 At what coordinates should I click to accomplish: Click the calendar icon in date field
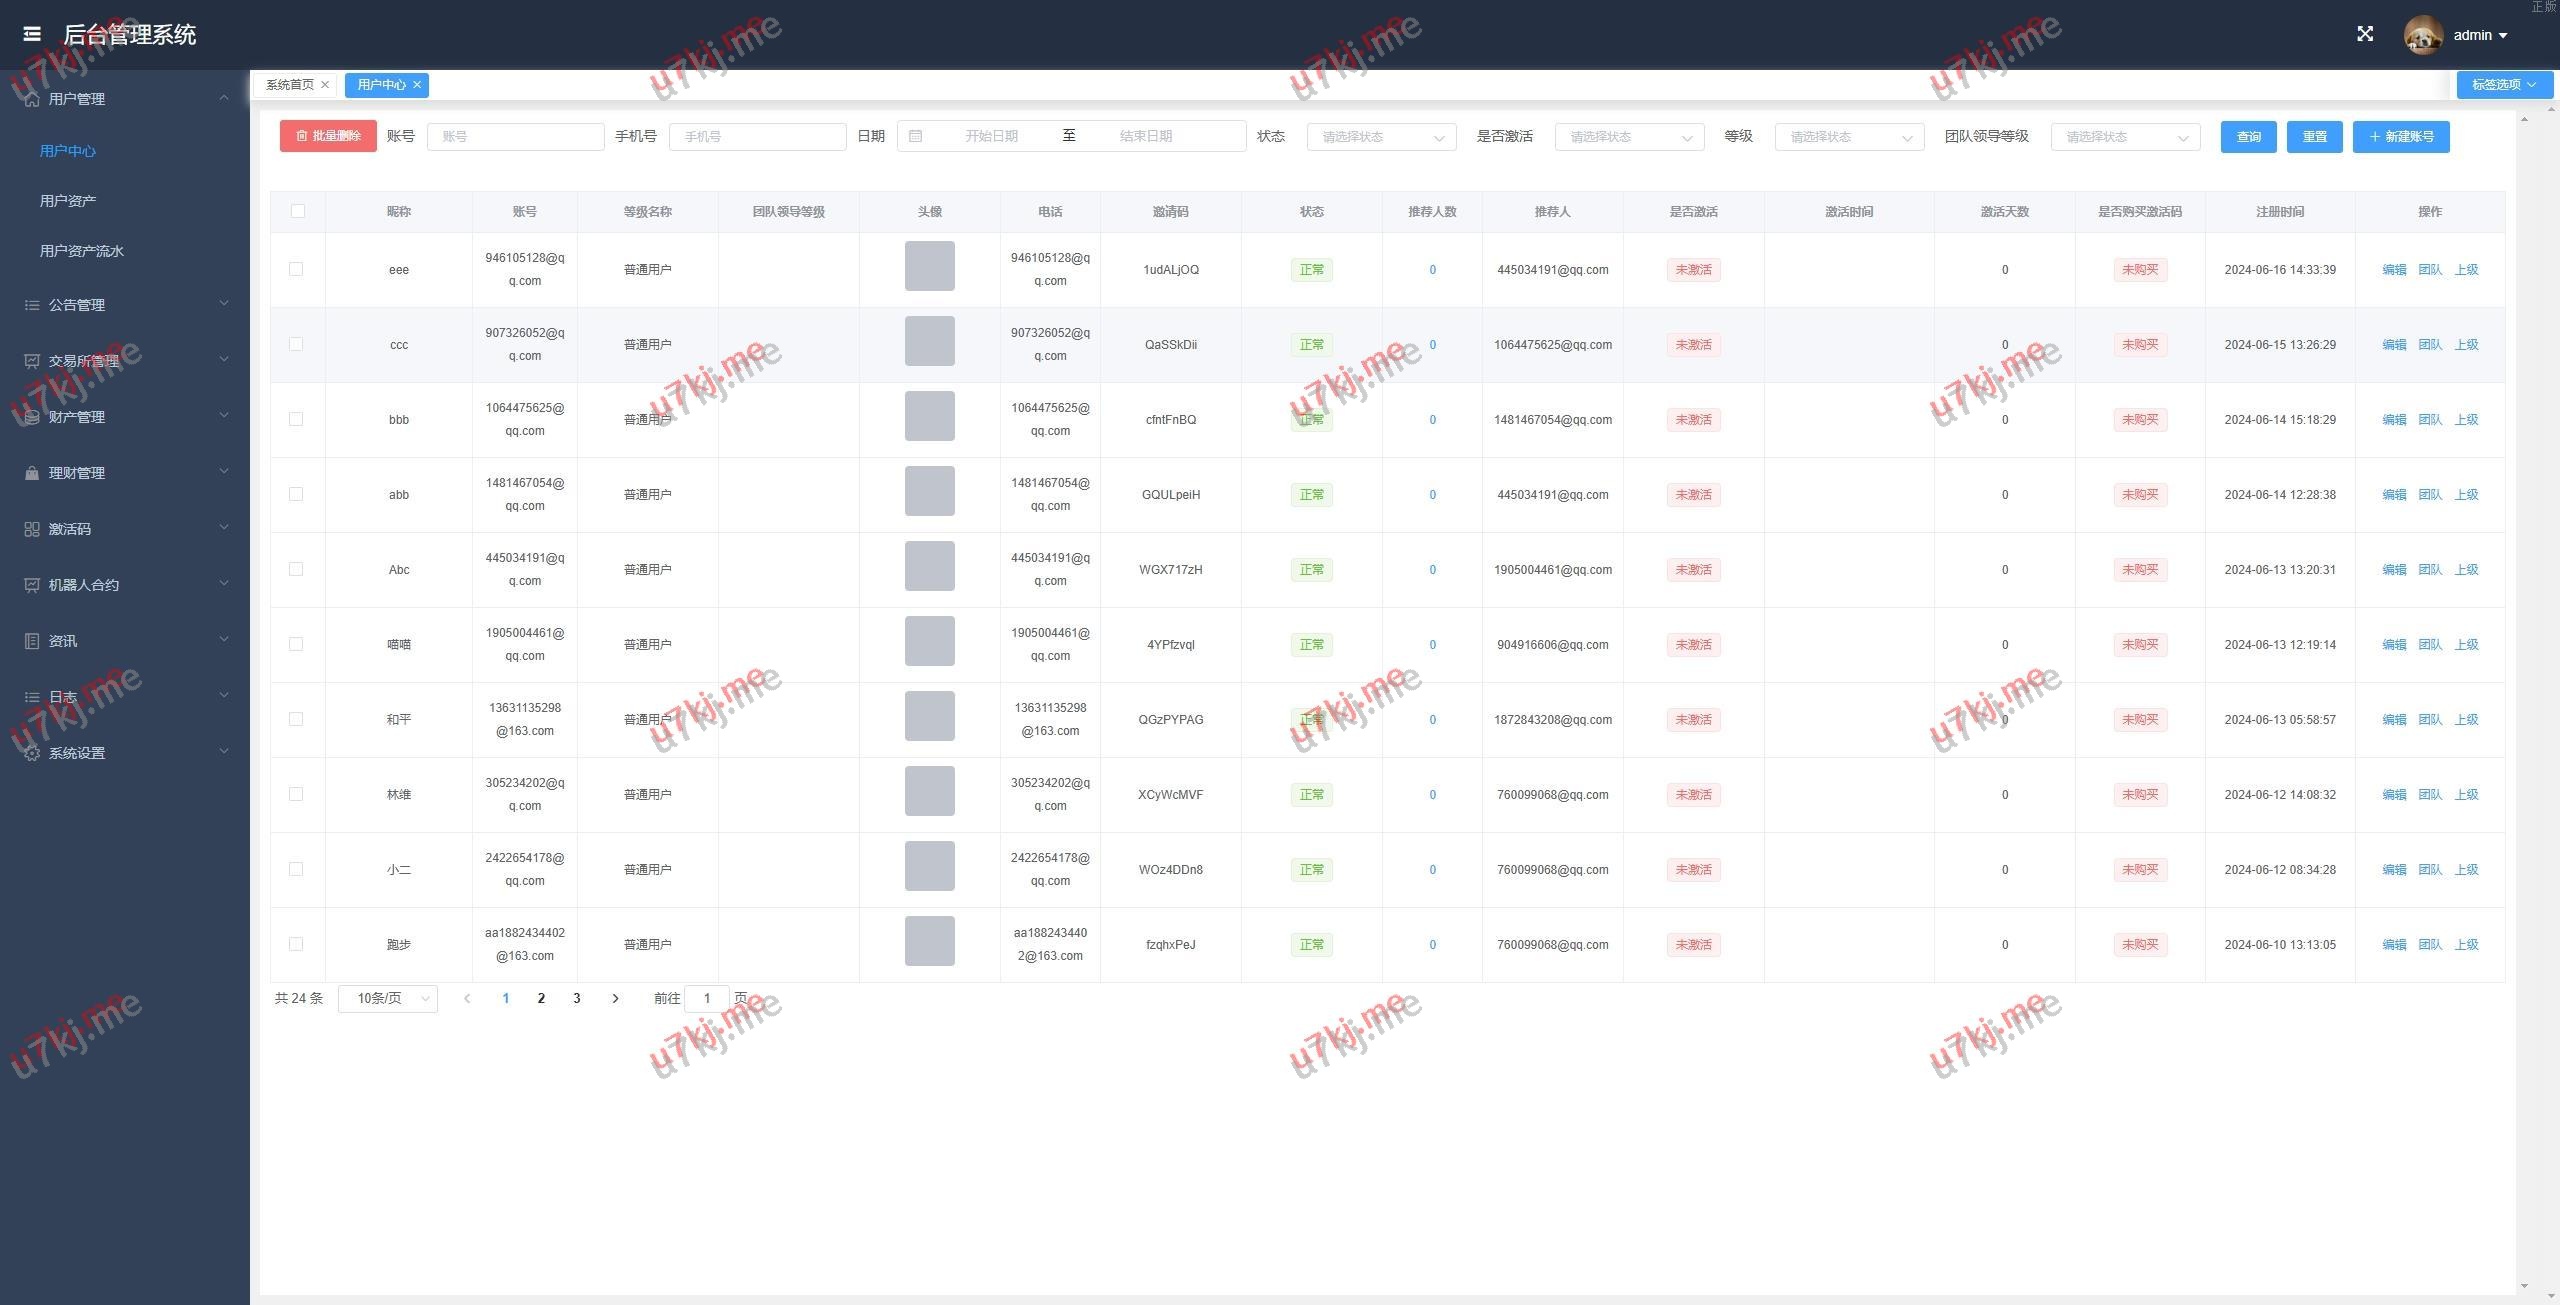click(x=915, y=136)
